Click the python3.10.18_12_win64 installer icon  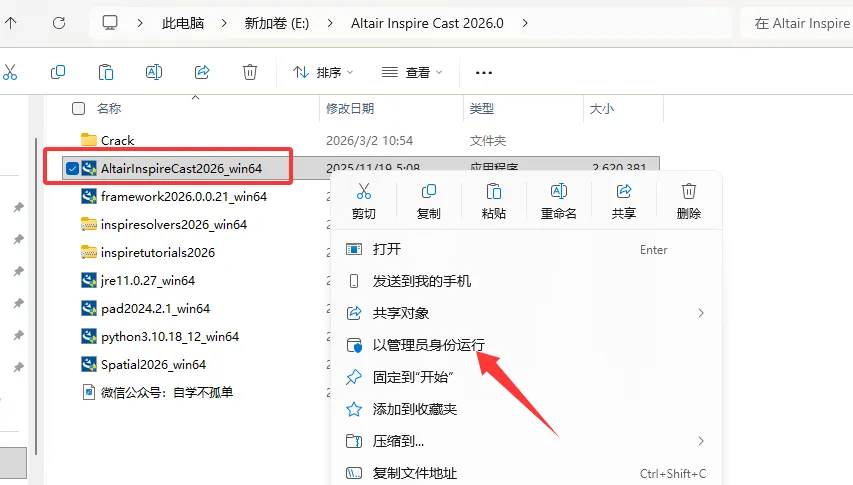coord(89,337)
